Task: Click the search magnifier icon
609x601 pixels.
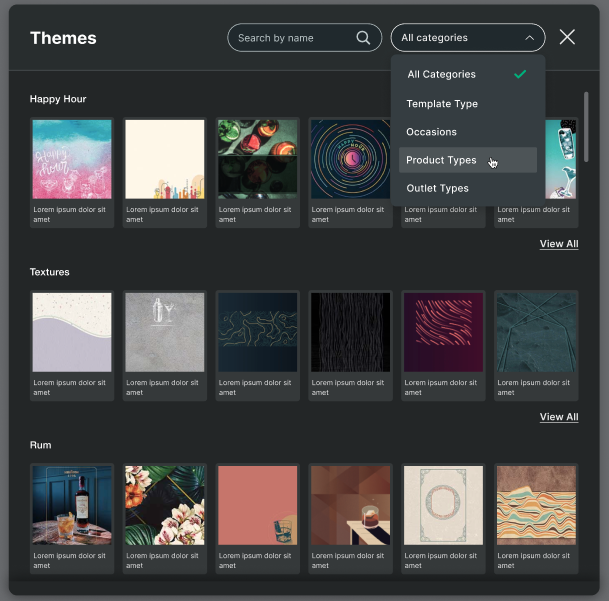Action: coord(363,38)
